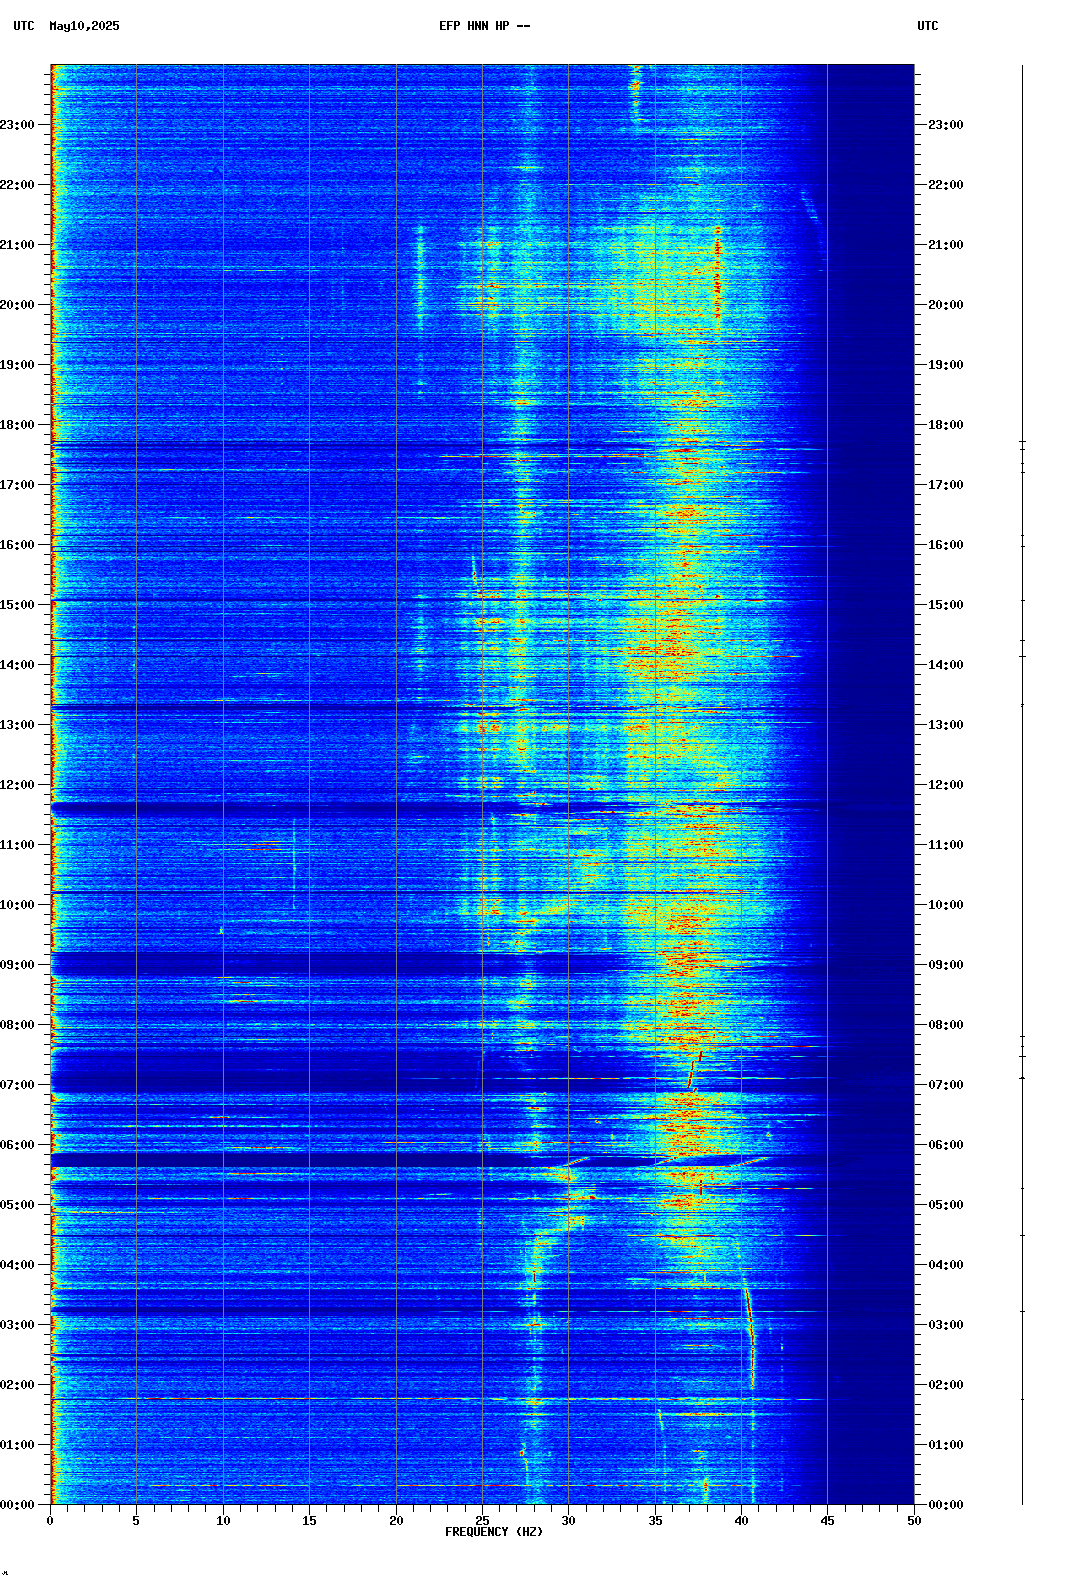1066x1584 pixels.
Task: Click the "30" frequency axis tick label
Action: (x=568, y=1521)
